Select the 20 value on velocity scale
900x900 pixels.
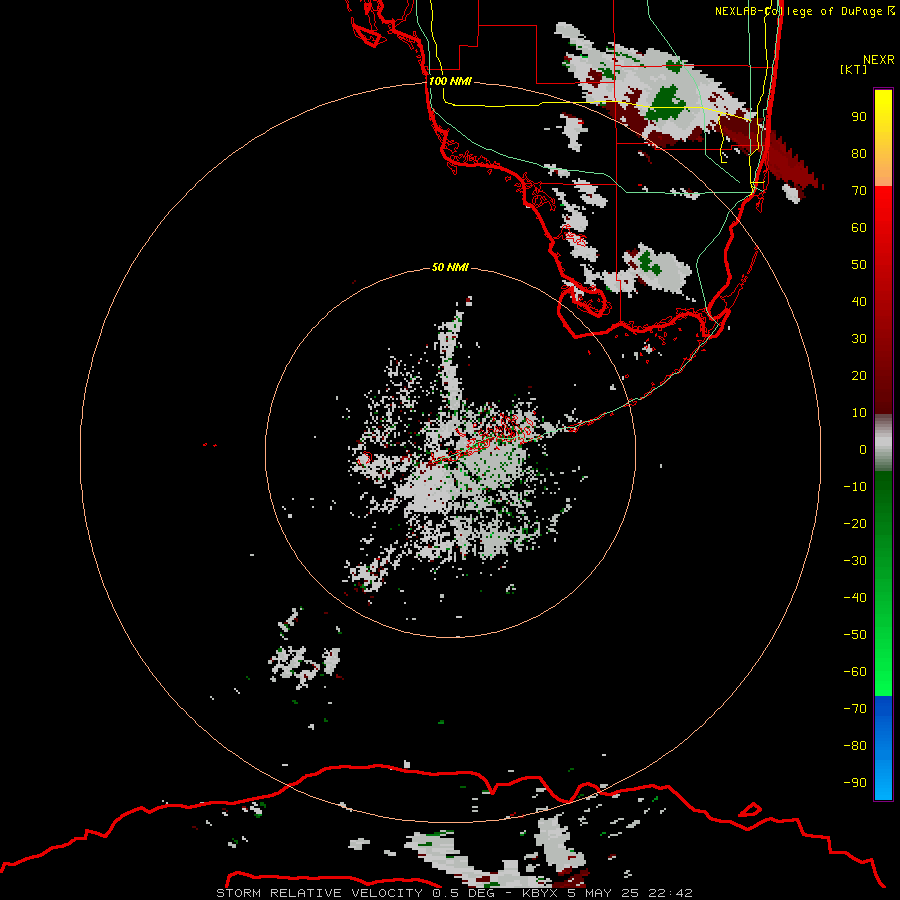tap(859, 376)
